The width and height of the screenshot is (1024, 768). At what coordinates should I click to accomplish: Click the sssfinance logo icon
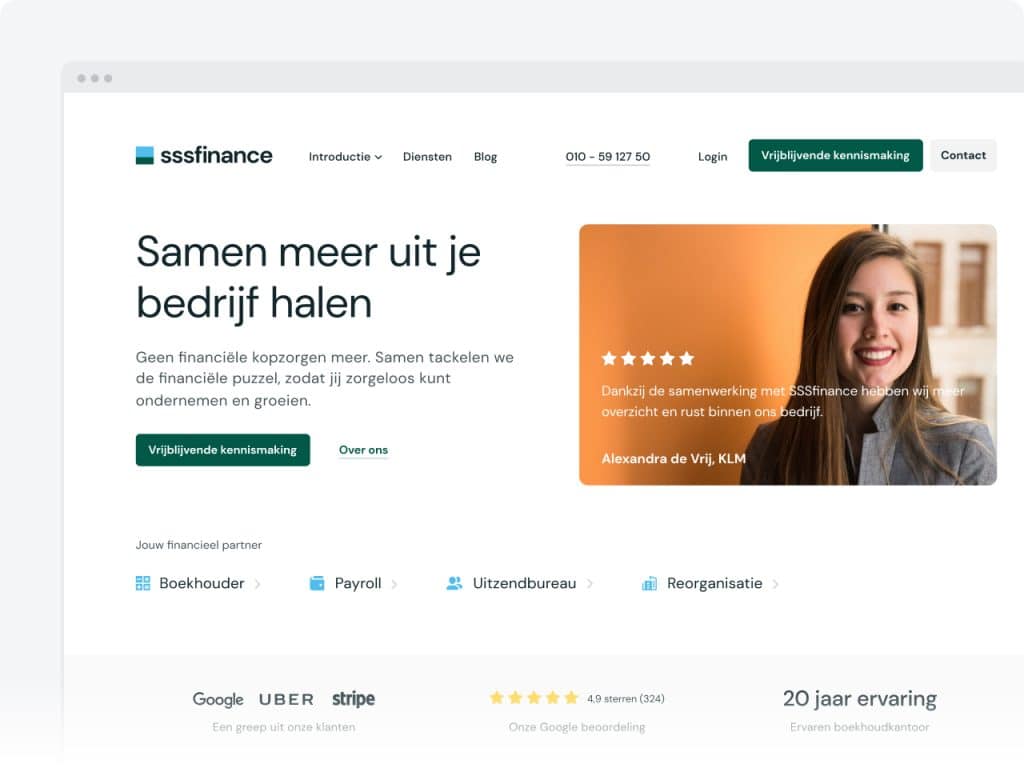(x=144, y=155)
